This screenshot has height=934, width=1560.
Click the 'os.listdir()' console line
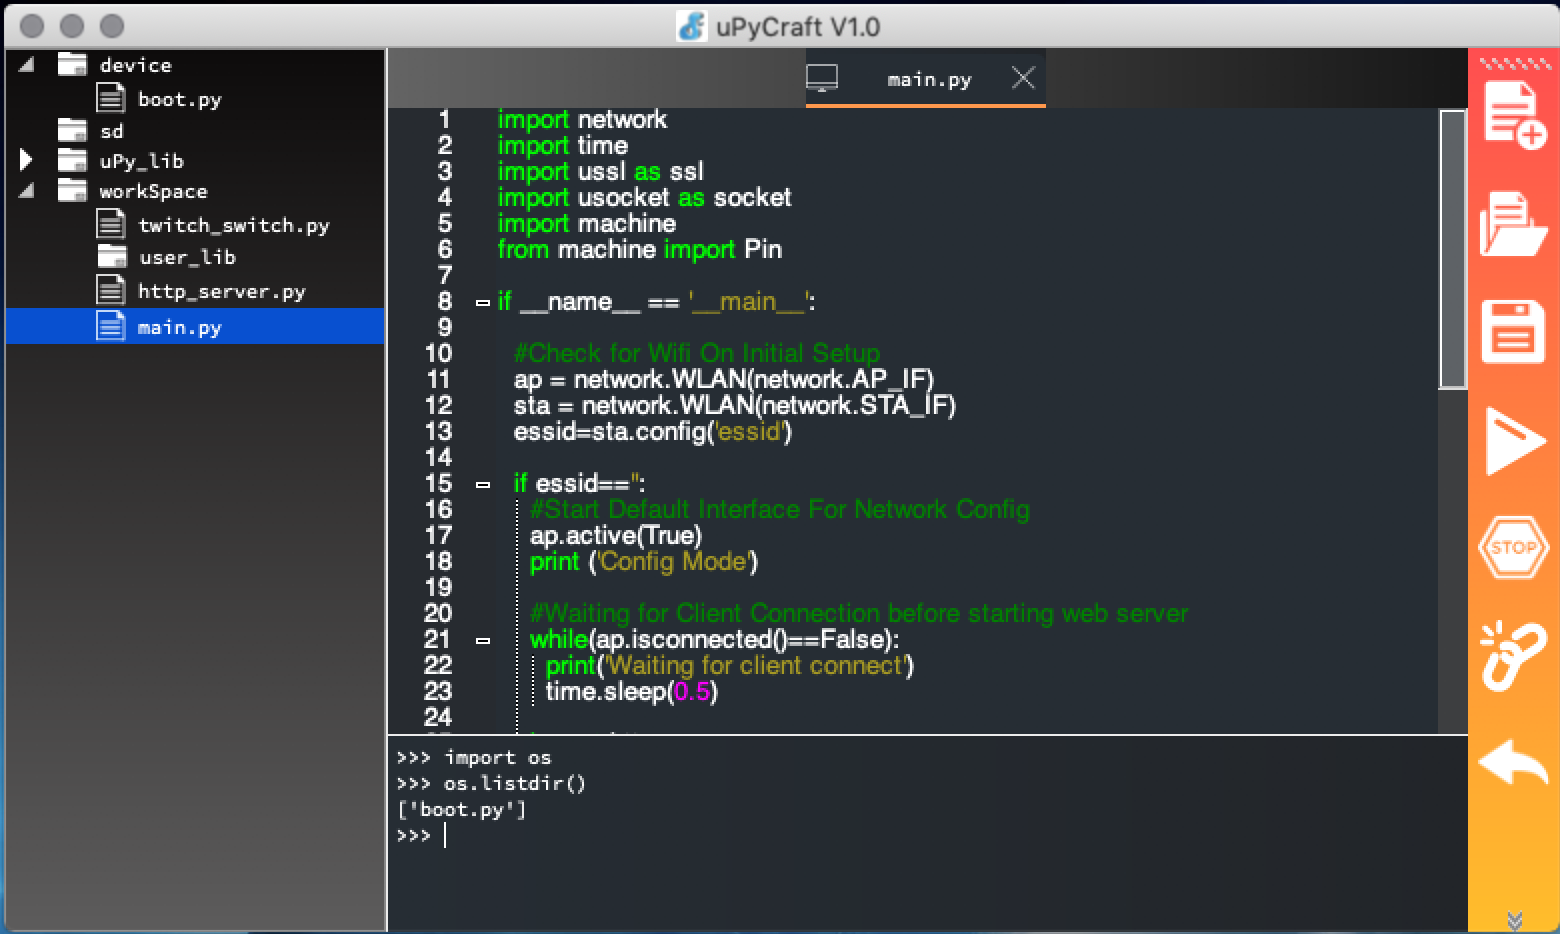[x=491, y=783]
